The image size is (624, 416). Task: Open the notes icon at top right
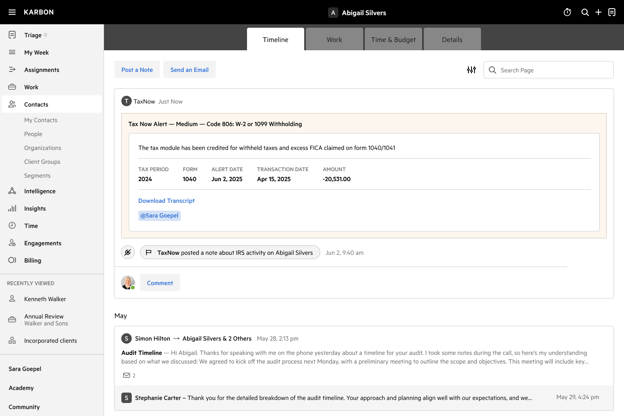click(x=612, y=12)
